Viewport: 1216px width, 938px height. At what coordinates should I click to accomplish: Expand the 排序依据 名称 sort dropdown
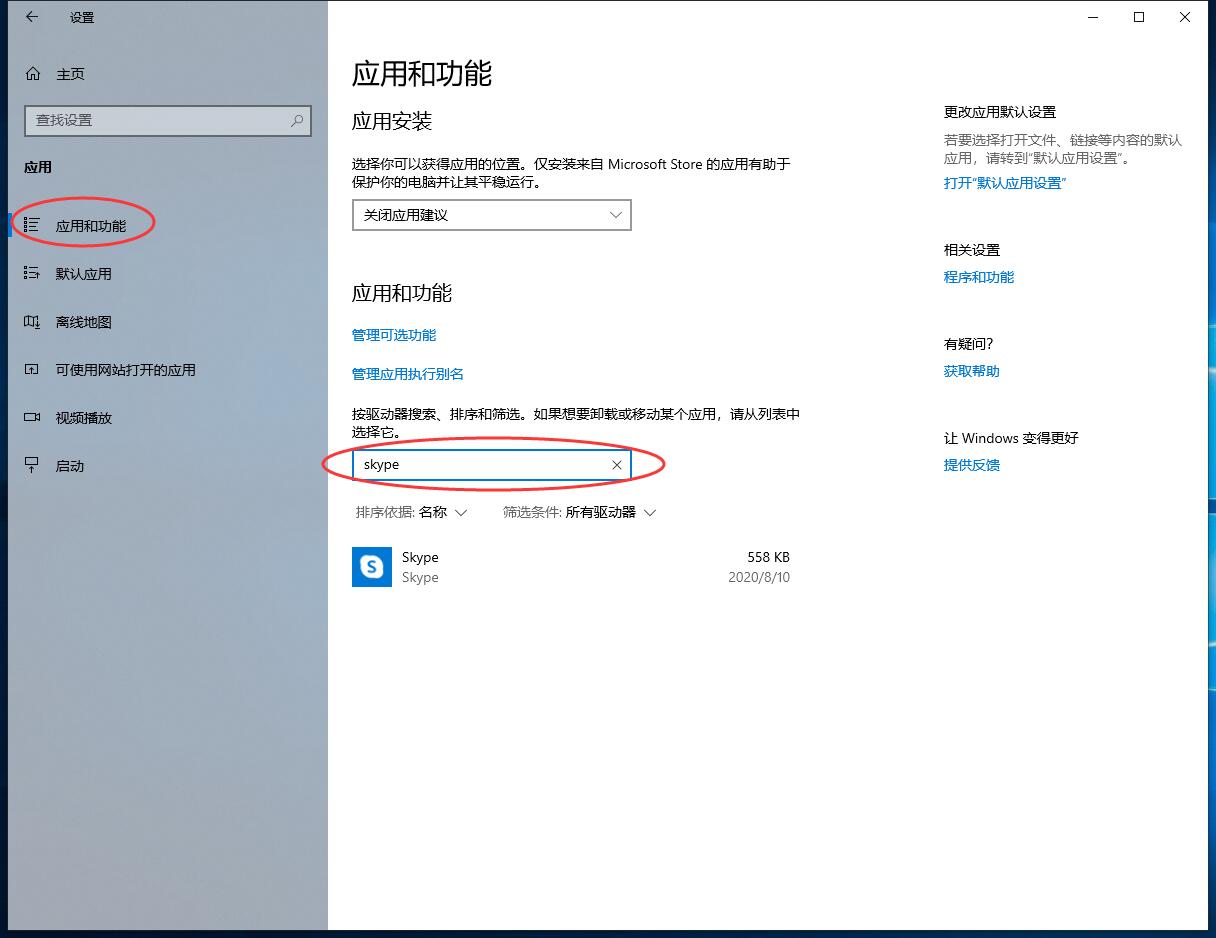click(x=412, y=512)
